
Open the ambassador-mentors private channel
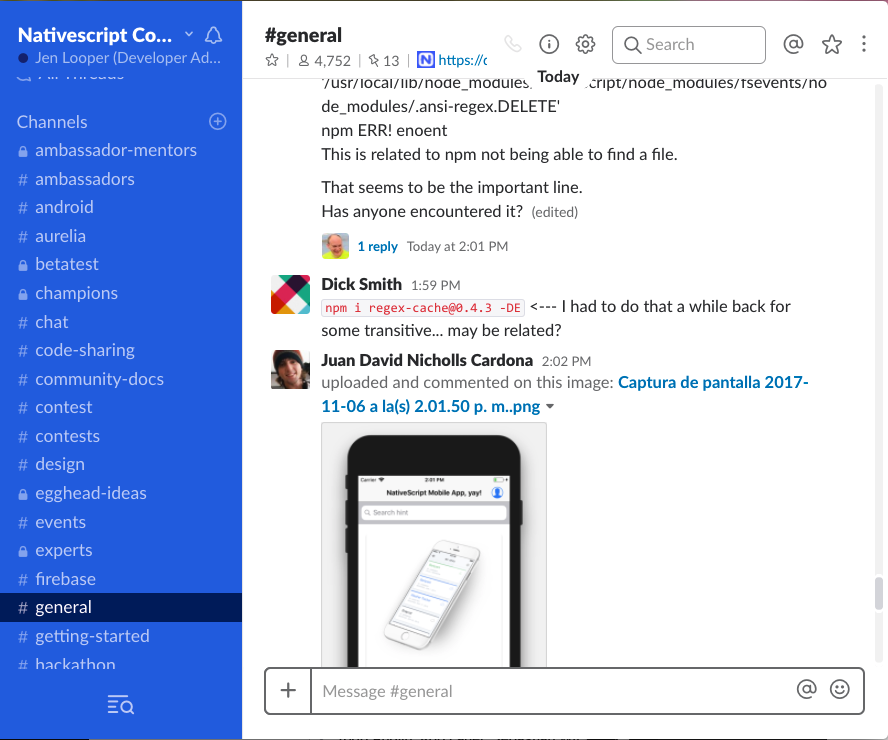coord(121,151)
